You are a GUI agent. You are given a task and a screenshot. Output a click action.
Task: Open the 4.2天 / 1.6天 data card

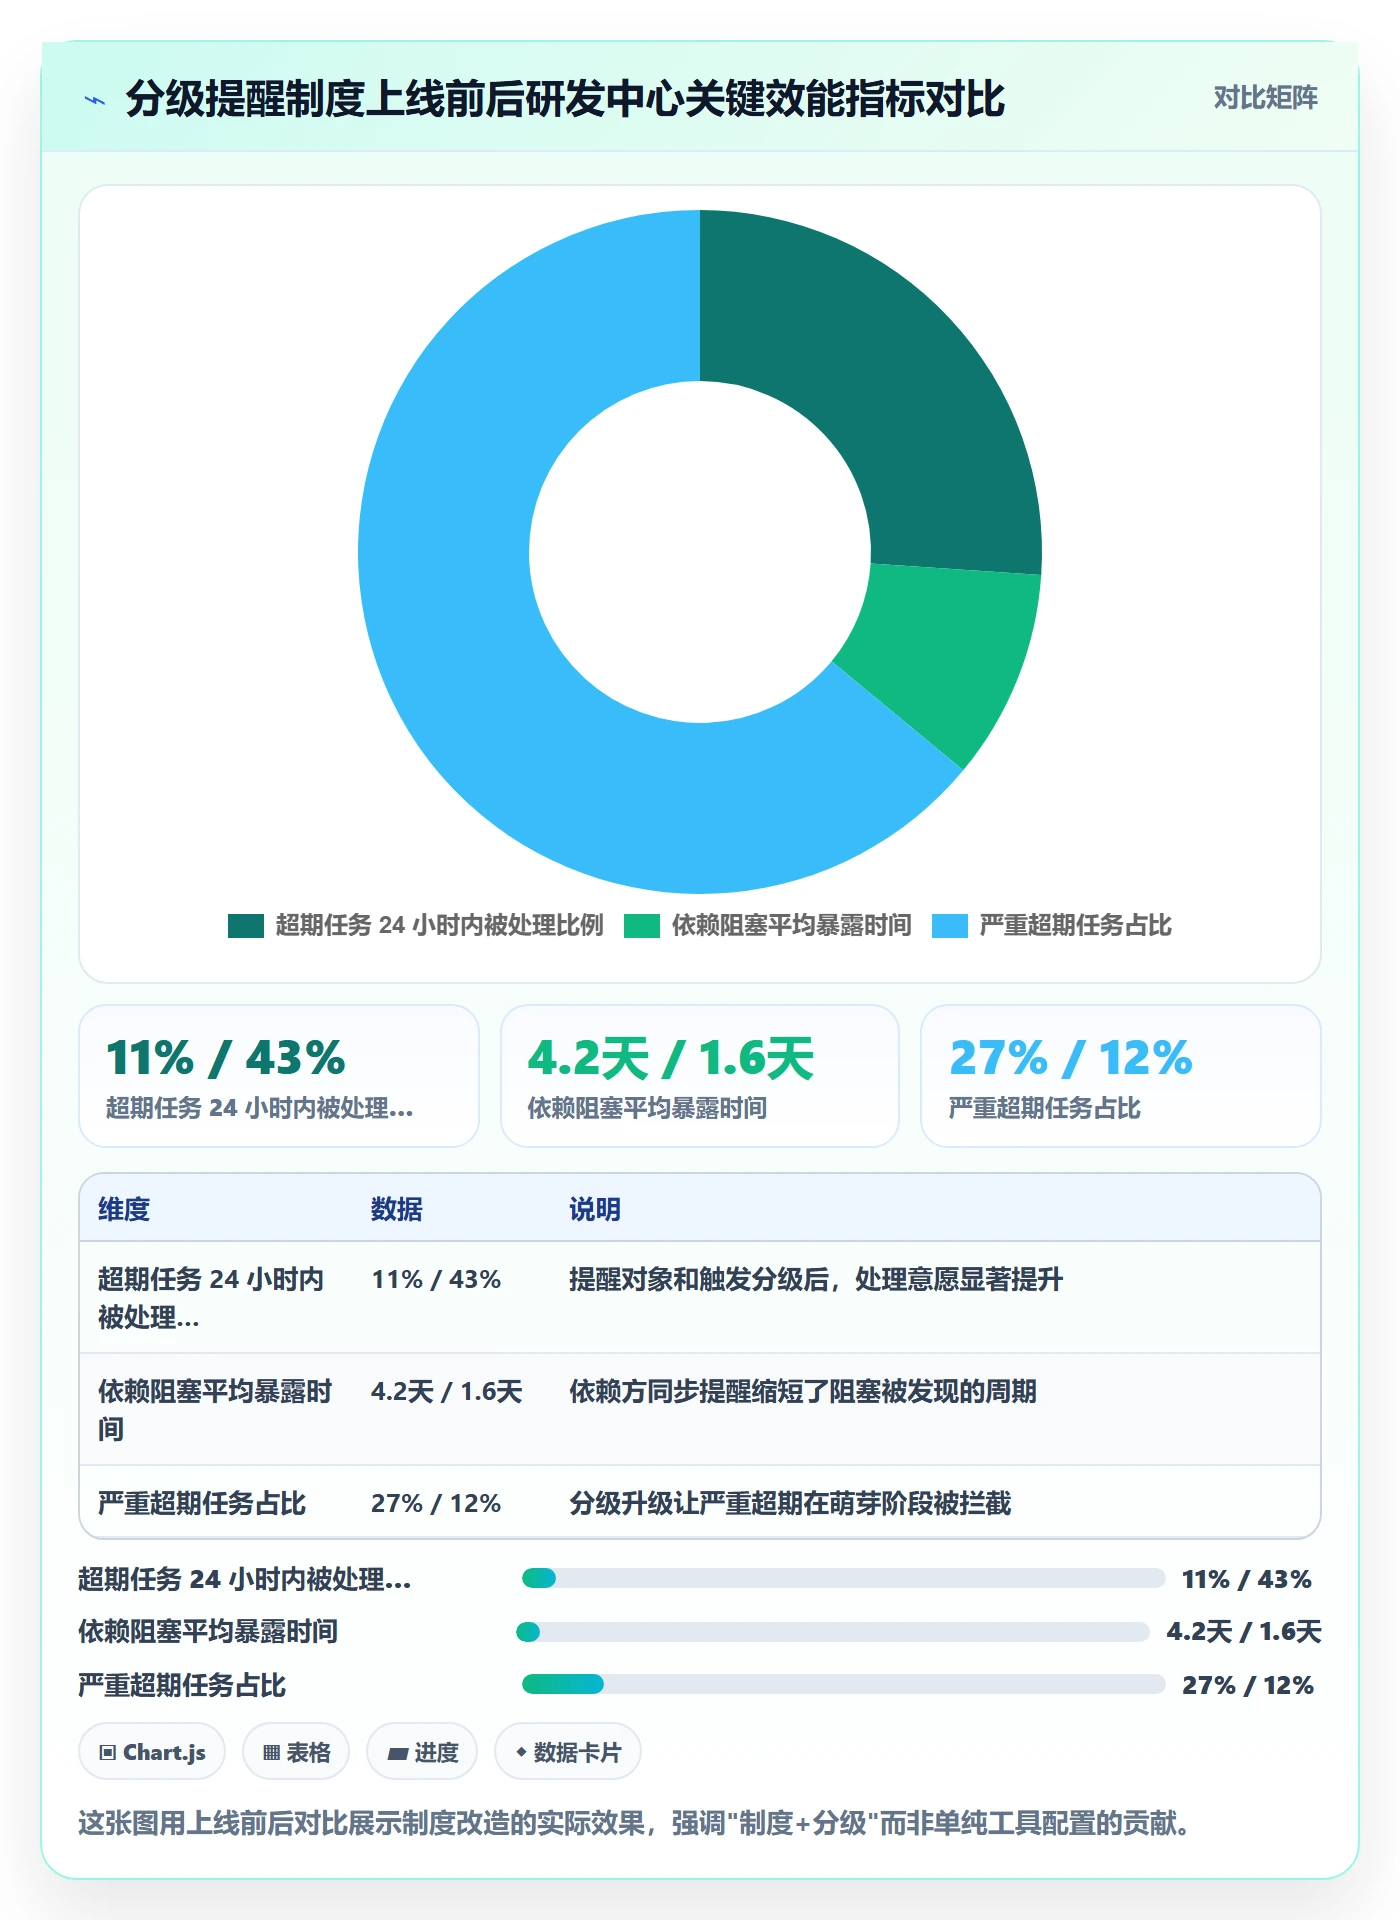pos(700,1076)
